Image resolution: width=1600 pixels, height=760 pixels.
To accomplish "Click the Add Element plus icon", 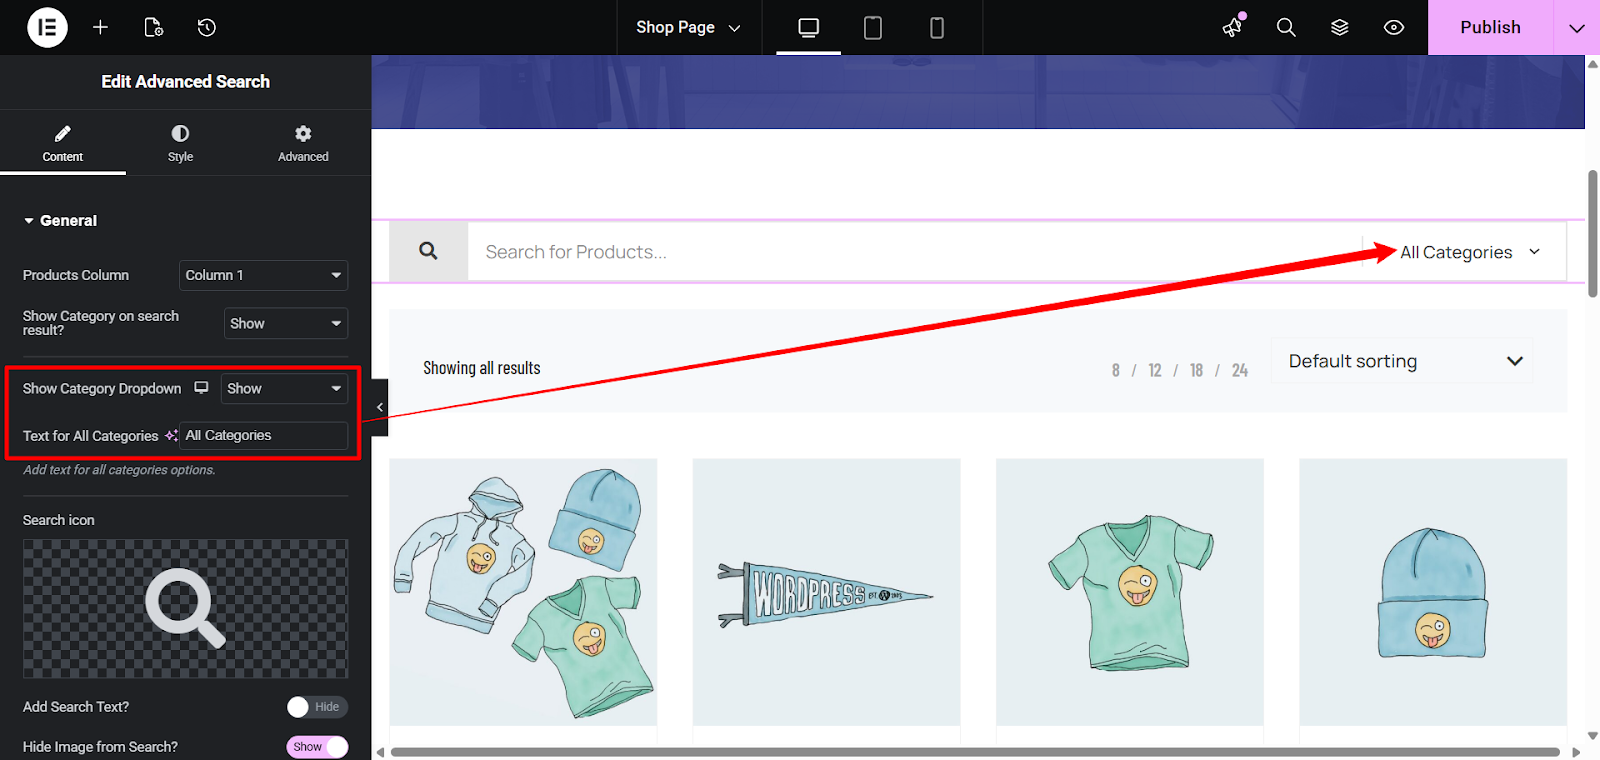I will click(100, 27).
